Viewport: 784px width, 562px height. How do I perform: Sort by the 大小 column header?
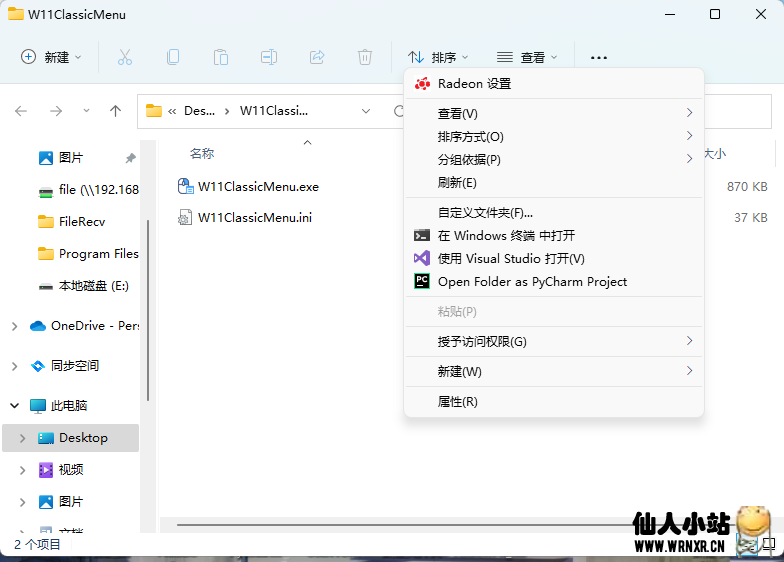point(715,154)
